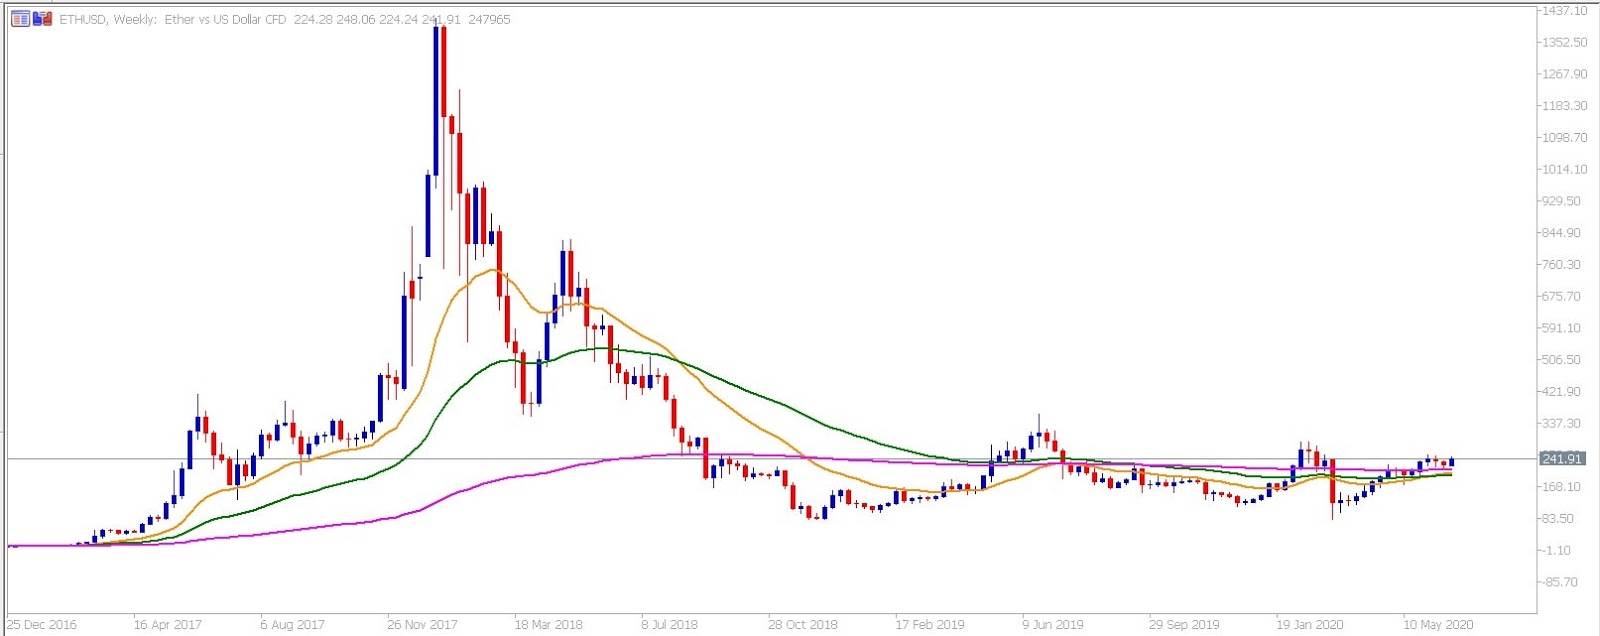Select the 19 Jan 2020 time marker
The height and width of the screenshot is (636, 1600).
point(1310,625)
